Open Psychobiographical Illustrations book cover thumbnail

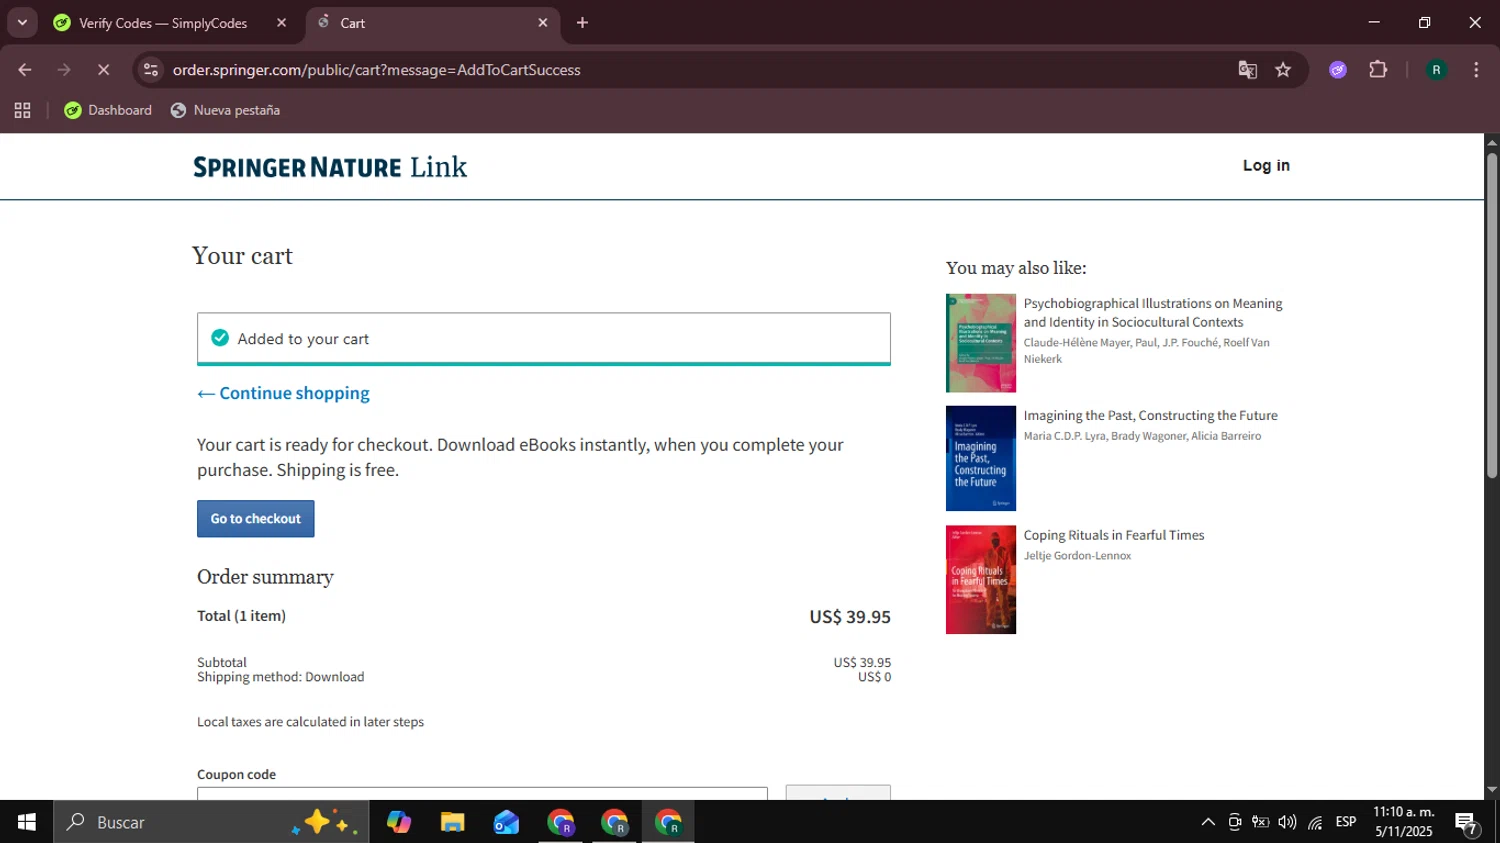981,343
